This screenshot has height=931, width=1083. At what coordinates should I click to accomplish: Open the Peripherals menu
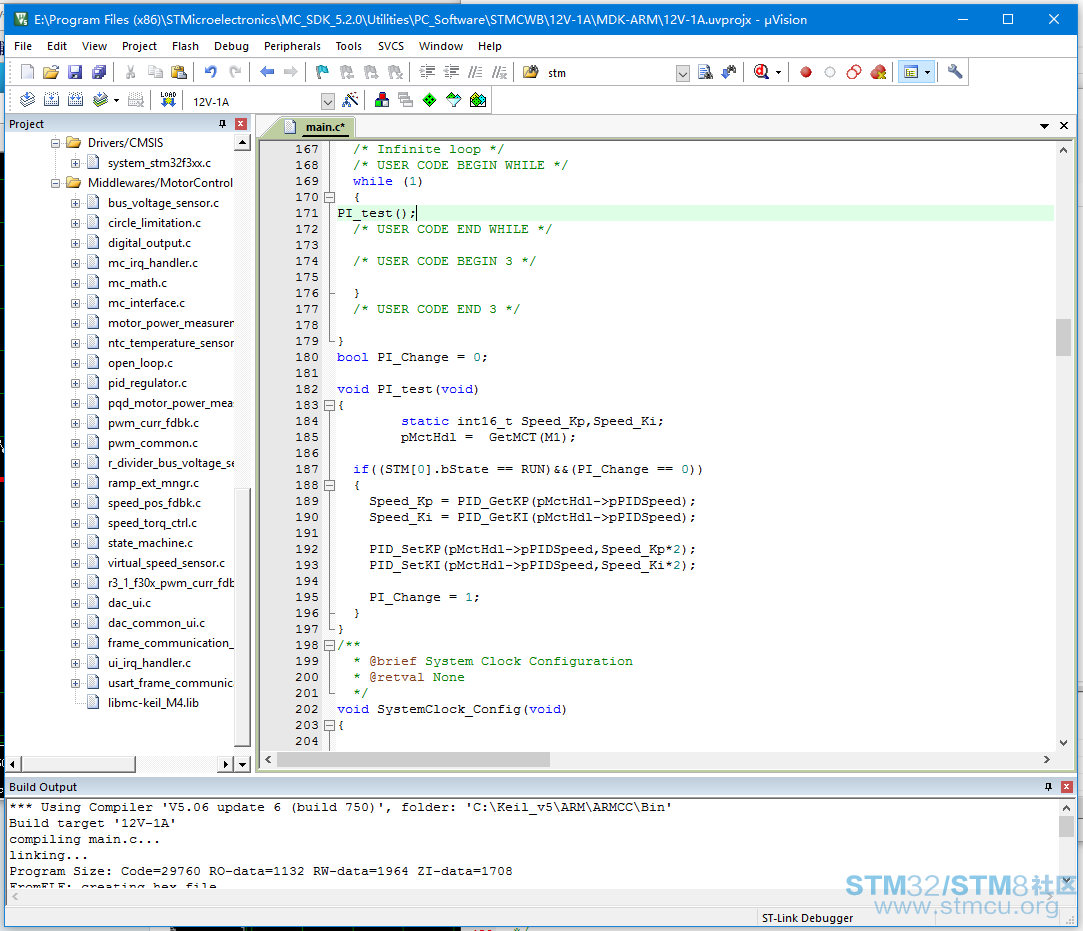click(292, 46)
